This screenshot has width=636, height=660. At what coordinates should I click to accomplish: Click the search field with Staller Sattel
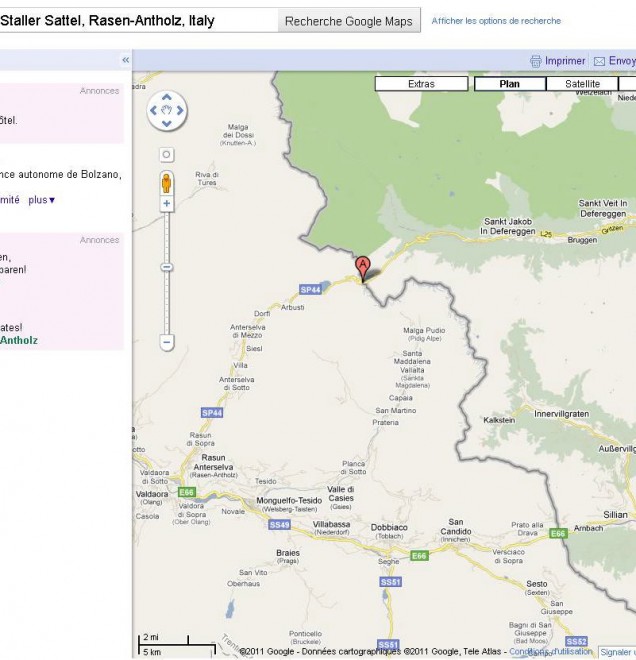(x=138, y=20)
